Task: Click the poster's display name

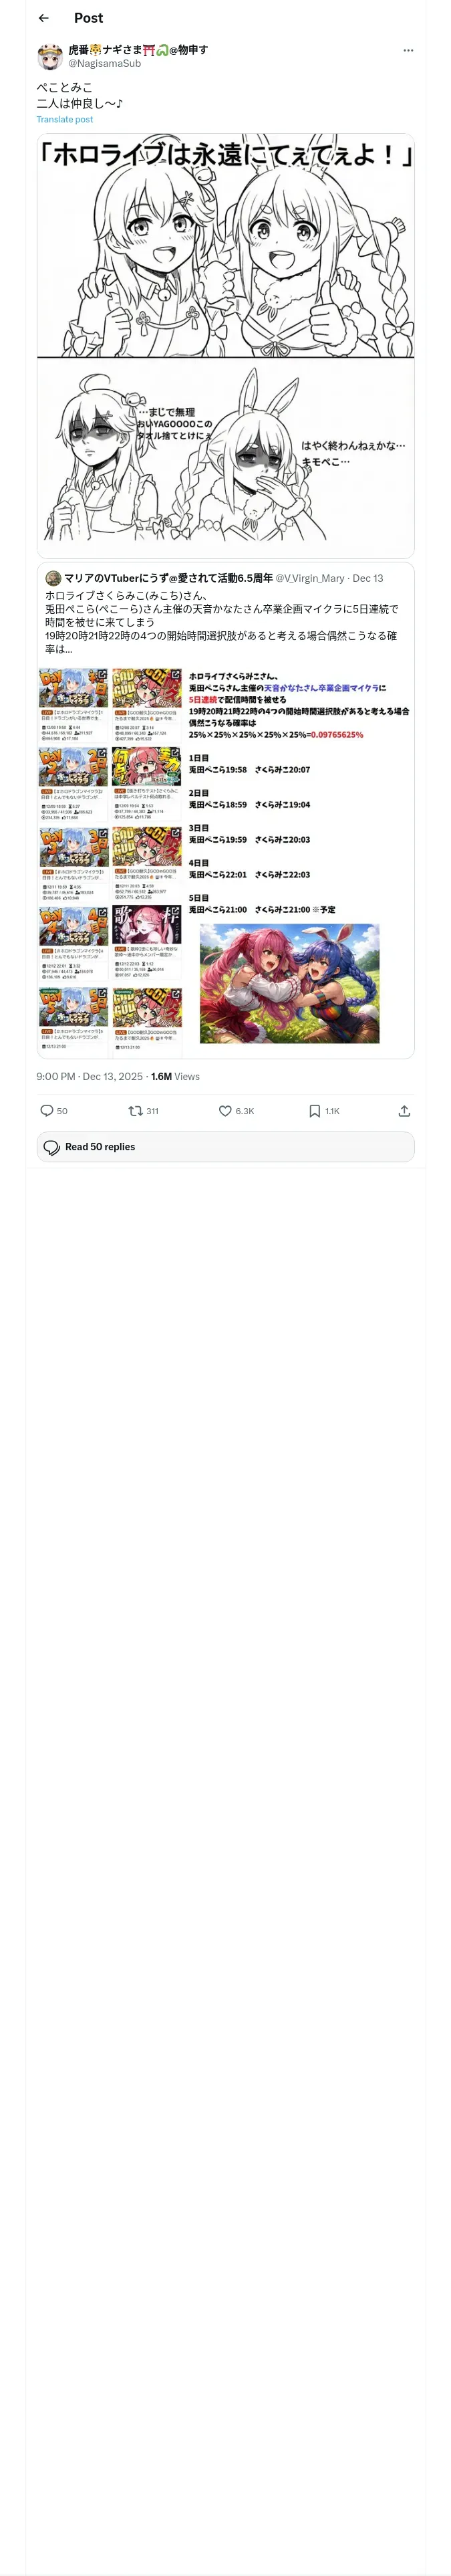Action: [x=138, y=49]
